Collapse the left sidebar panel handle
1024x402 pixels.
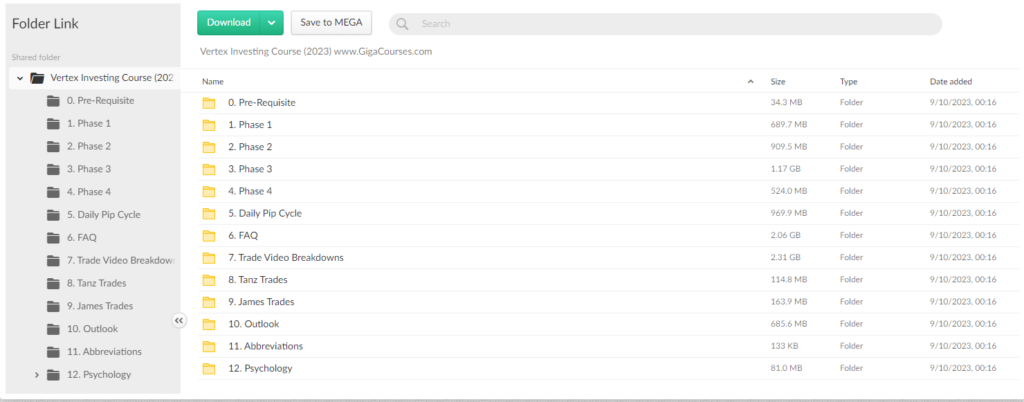pos(179,321)
